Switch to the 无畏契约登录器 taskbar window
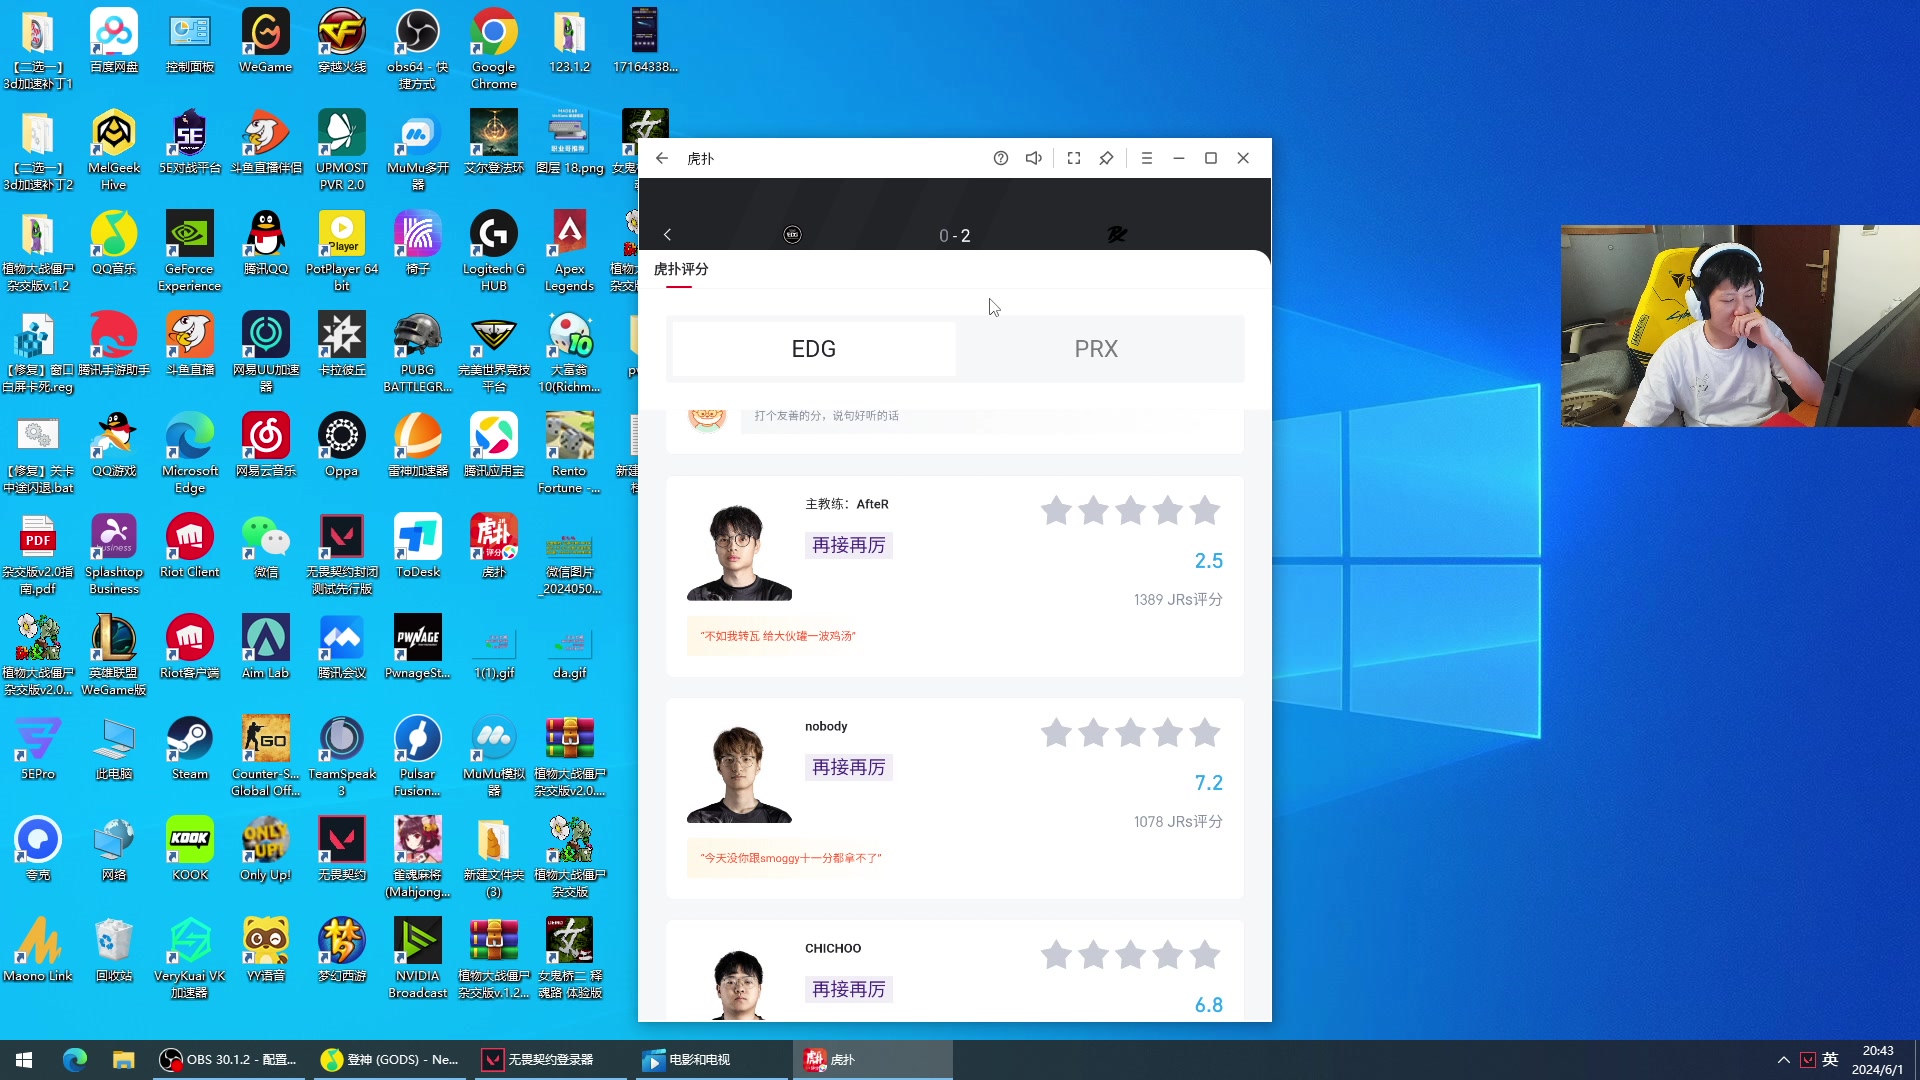1920x1080 pixels. [x=549, y=1060]
